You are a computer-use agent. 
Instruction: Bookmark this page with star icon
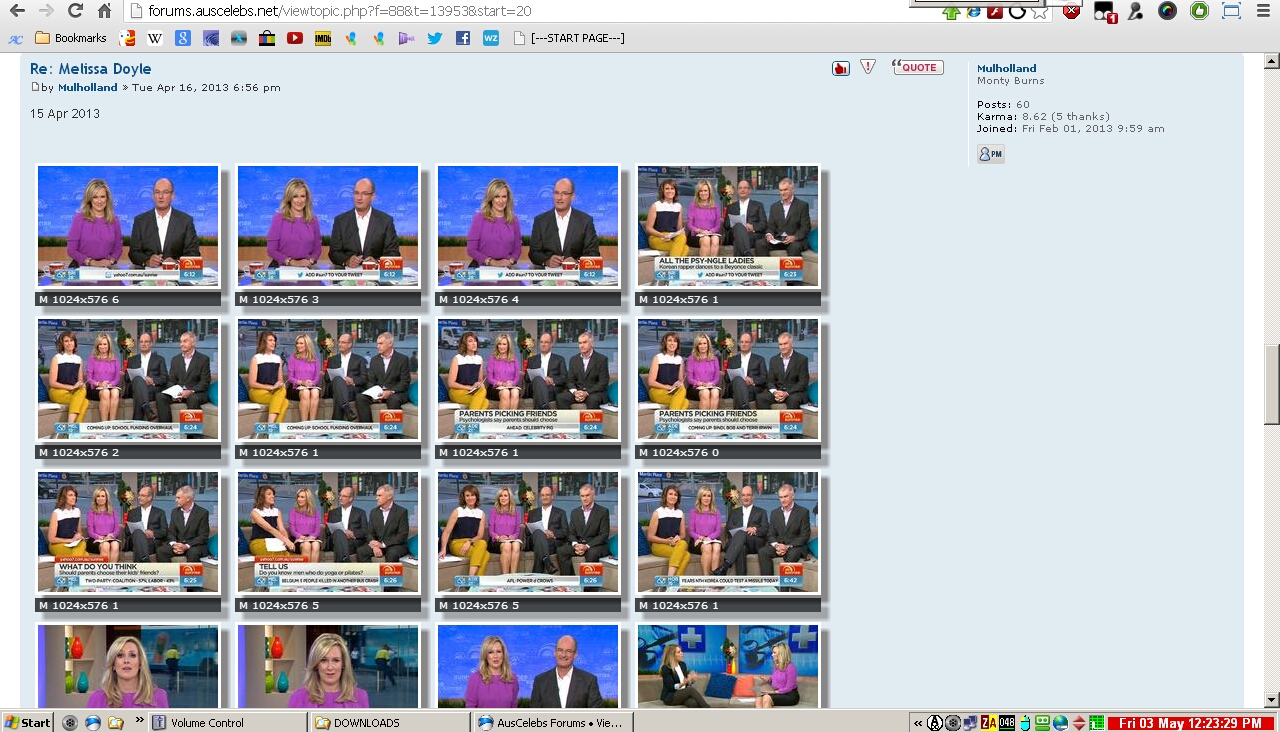point(1040,12)
